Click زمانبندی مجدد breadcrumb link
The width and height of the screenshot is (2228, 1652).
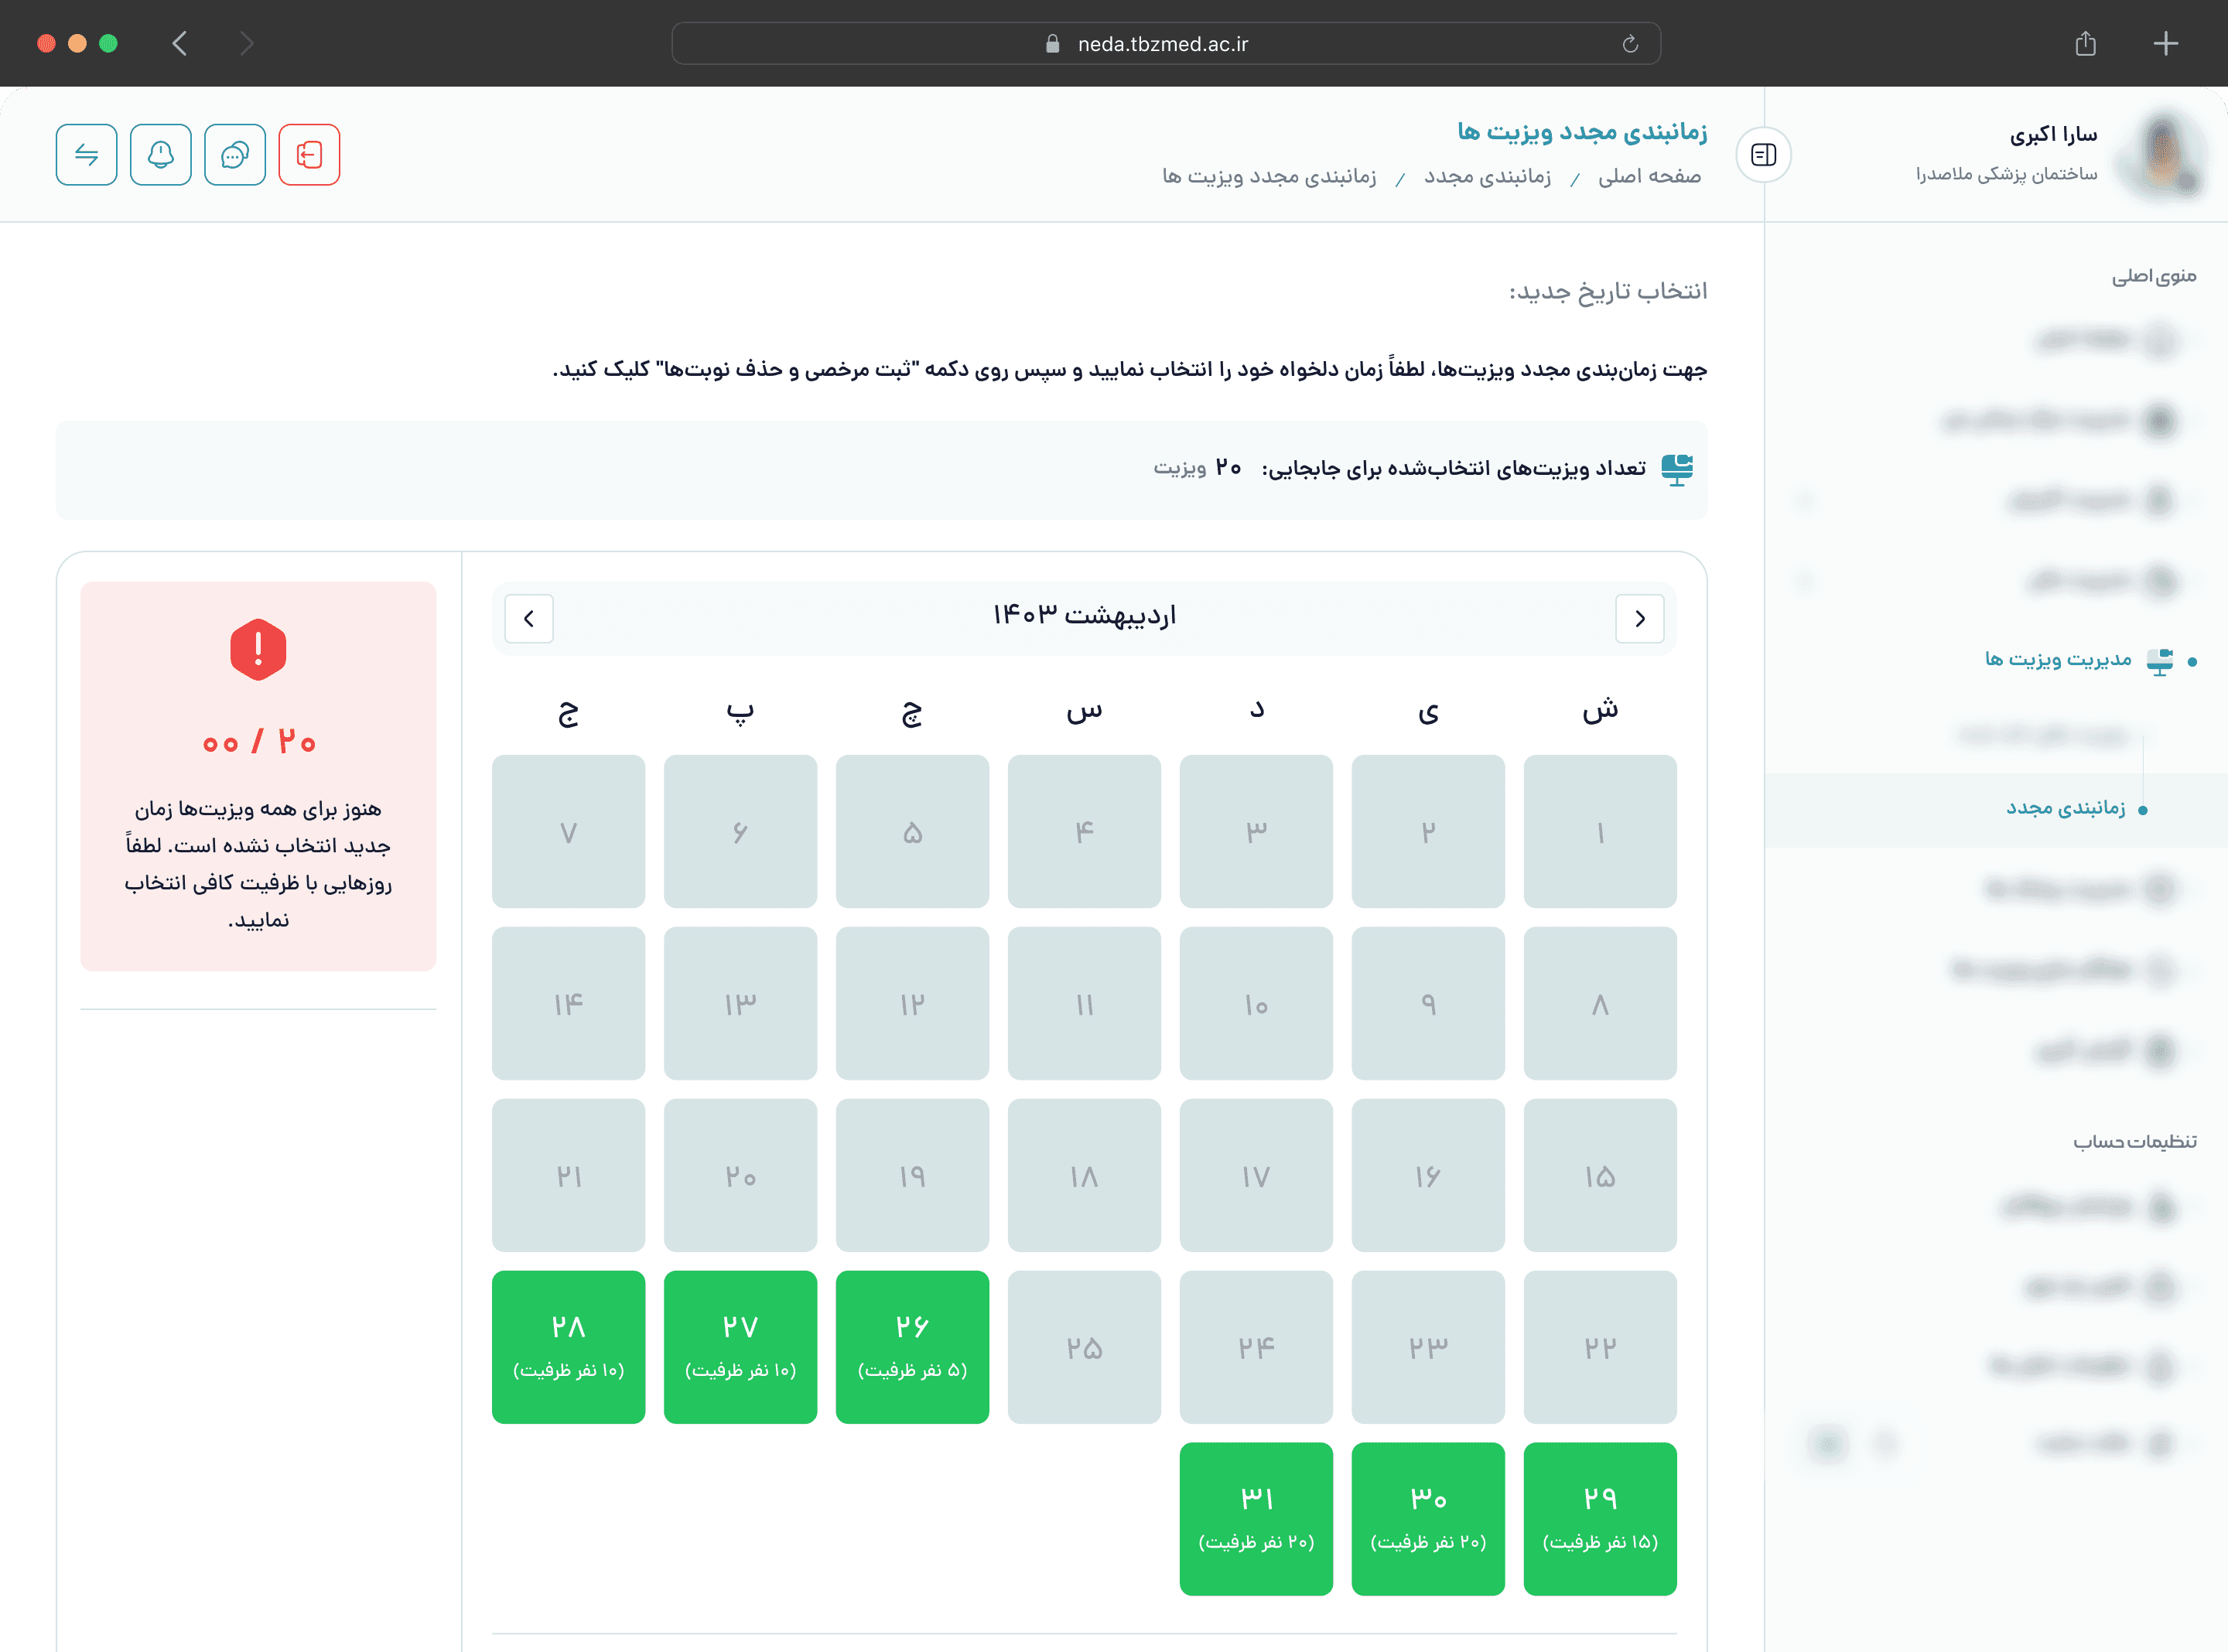(x=1487, y=177)
